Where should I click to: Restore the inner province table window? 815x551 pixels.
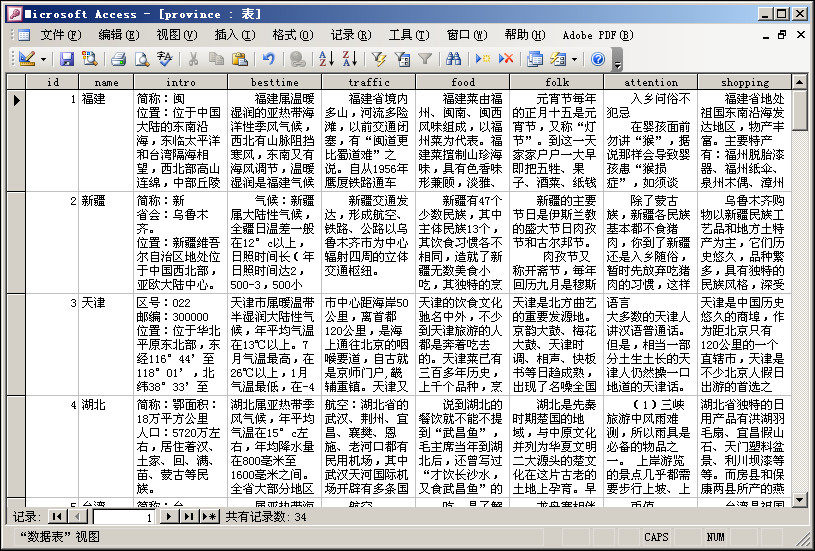tap(782, 35)
